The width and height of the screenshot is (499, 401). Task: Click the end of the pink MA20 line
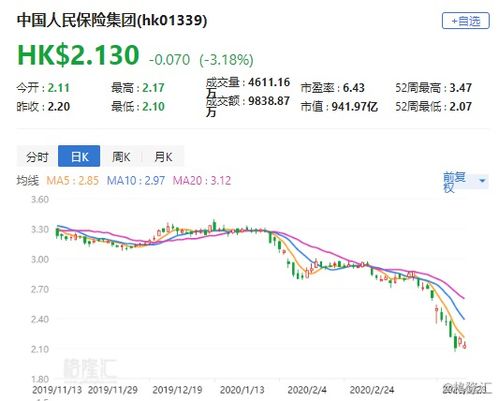tap(464, 298)
